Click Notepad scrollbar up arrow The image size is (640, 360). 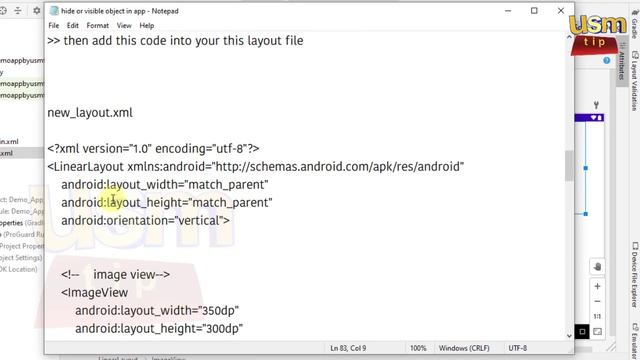(569, 37)
